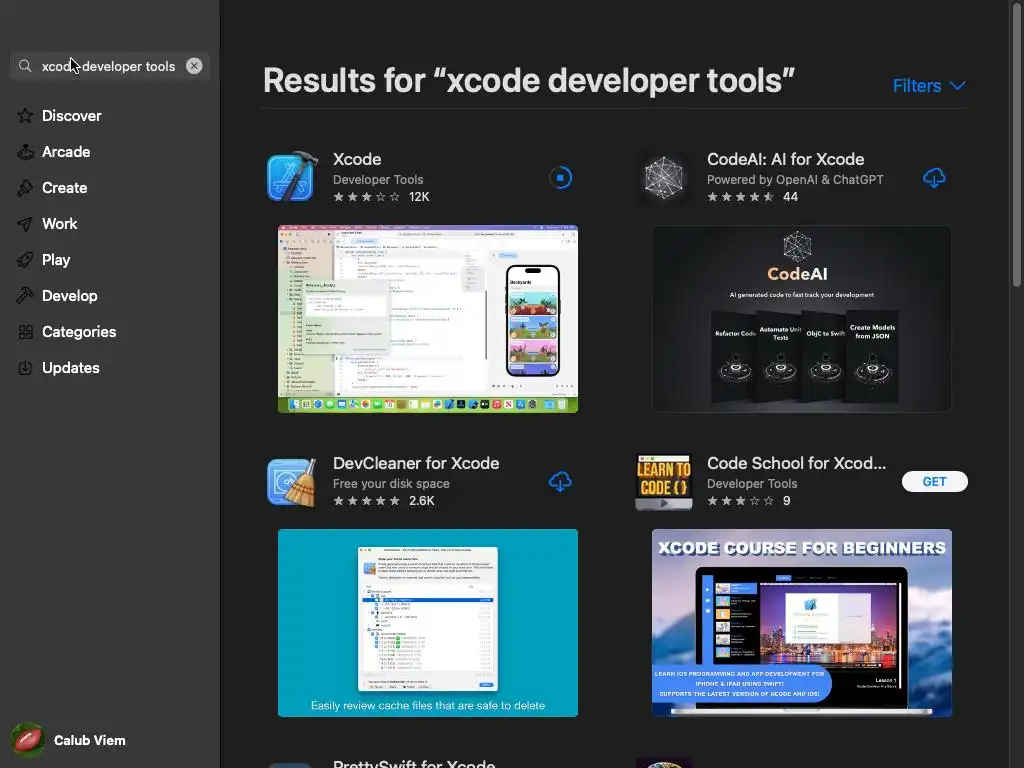Click the search magnifier icon
1024x768 pixels.
click(x=25, y=66)
